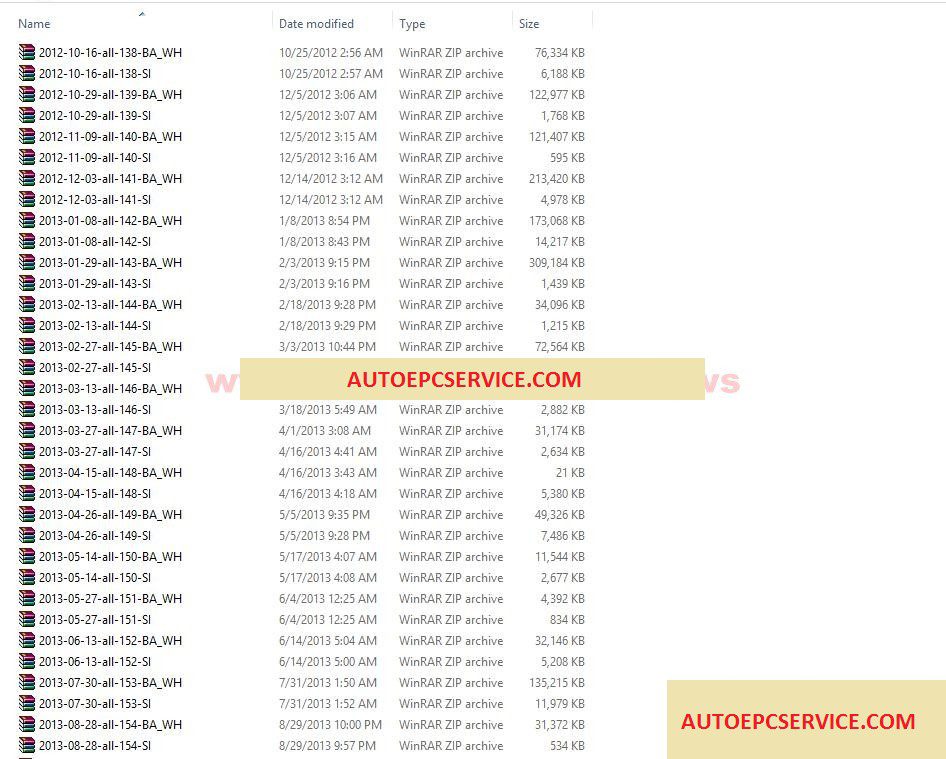Screen dimensions: 946x759
Task: Select archive icon of 2013-03-13-all-146-BA_WH
Action: 27,389
